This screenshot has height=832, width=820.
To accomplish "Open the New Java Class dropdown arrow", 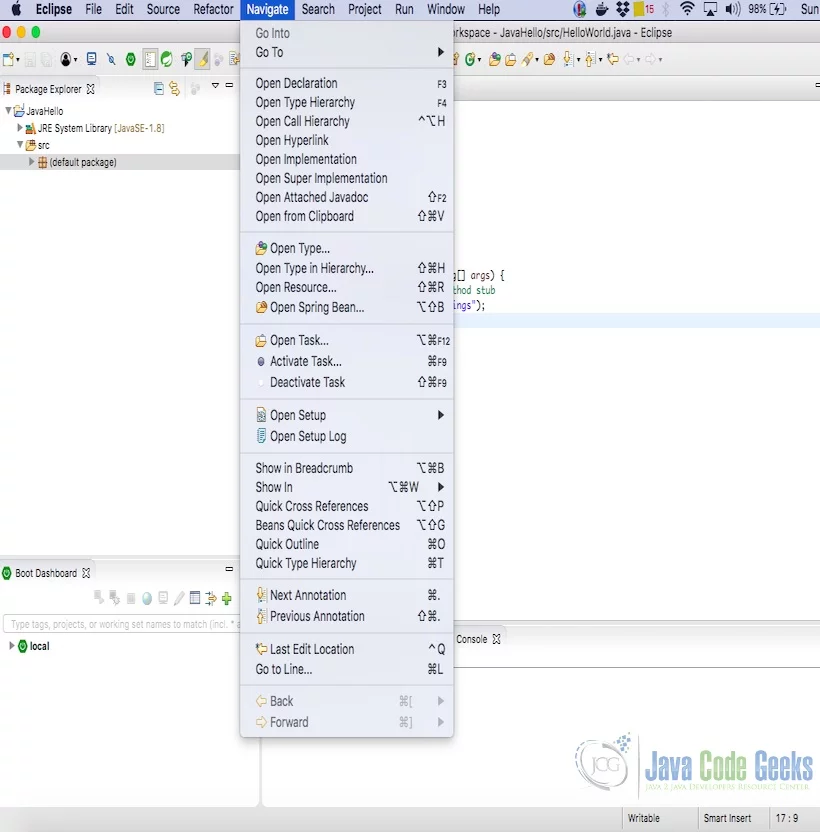I will click(479, 60).
